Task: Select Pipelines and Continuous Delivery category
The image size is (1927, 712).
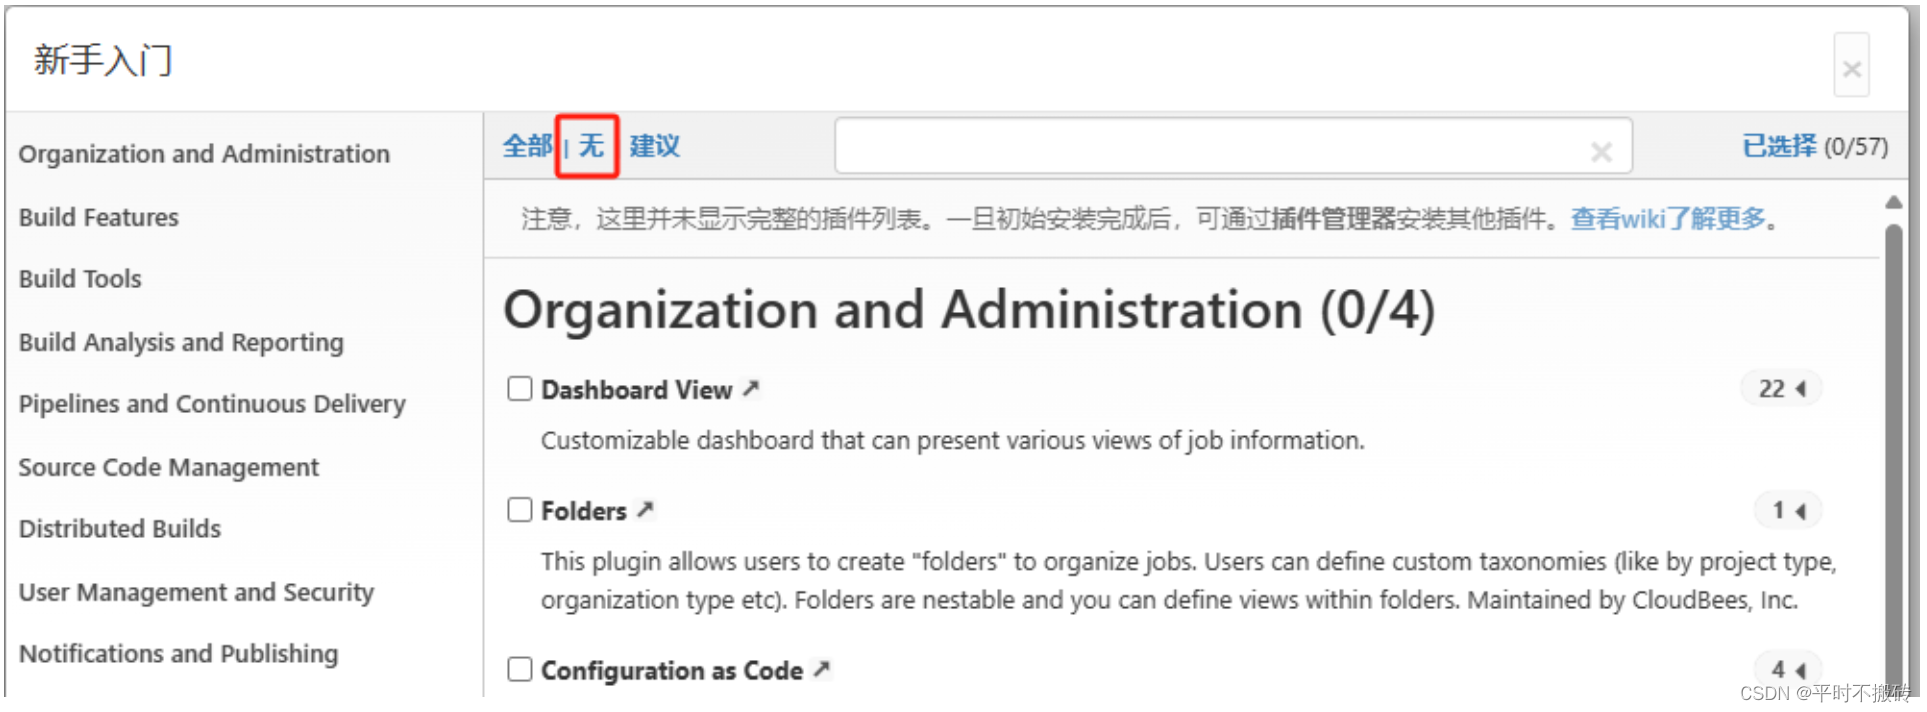Action: [212, 404]
